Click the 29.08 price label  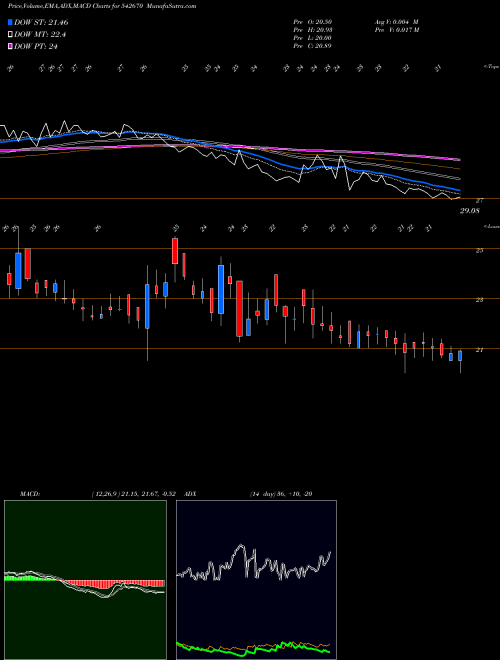click(x=470, y=211)
